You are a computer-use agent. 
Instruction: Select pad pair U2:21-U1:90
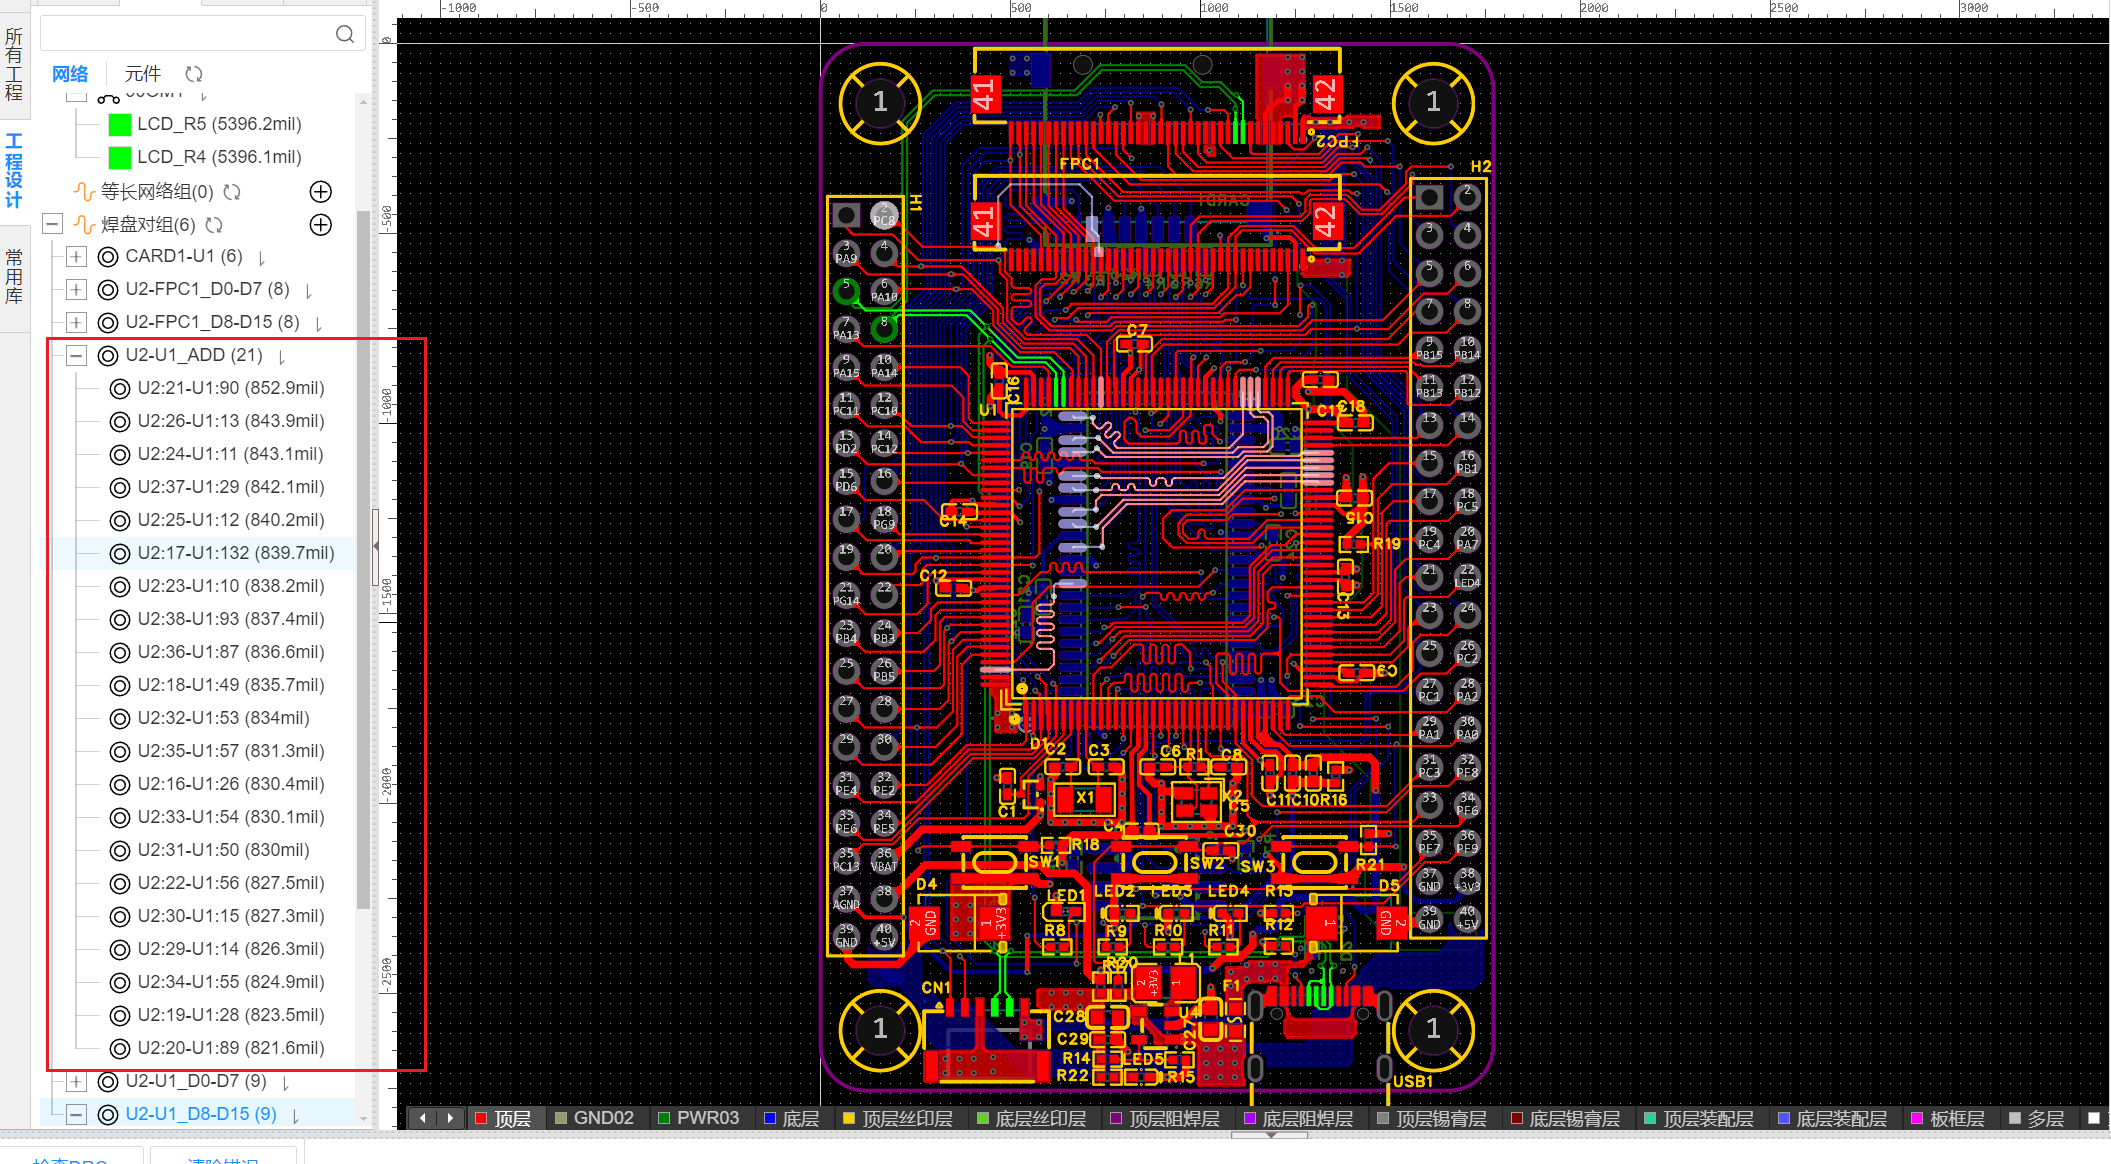coord(230,388)
